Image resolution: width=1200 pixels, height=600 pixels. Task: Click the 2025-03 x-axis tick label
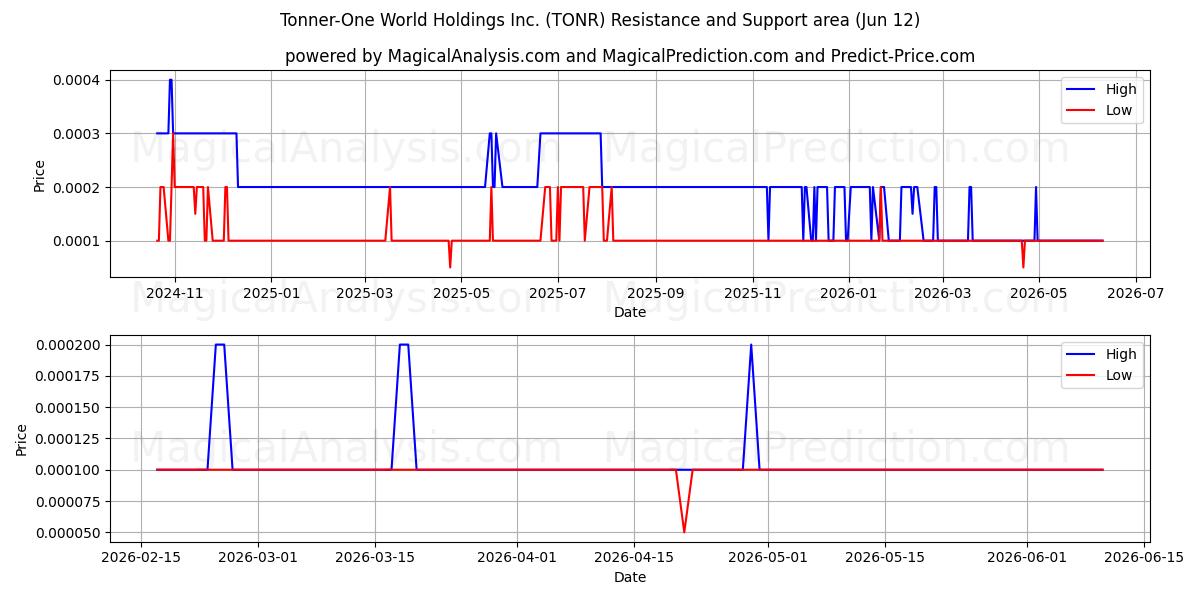pyautogui.click(x=364, y=293)
